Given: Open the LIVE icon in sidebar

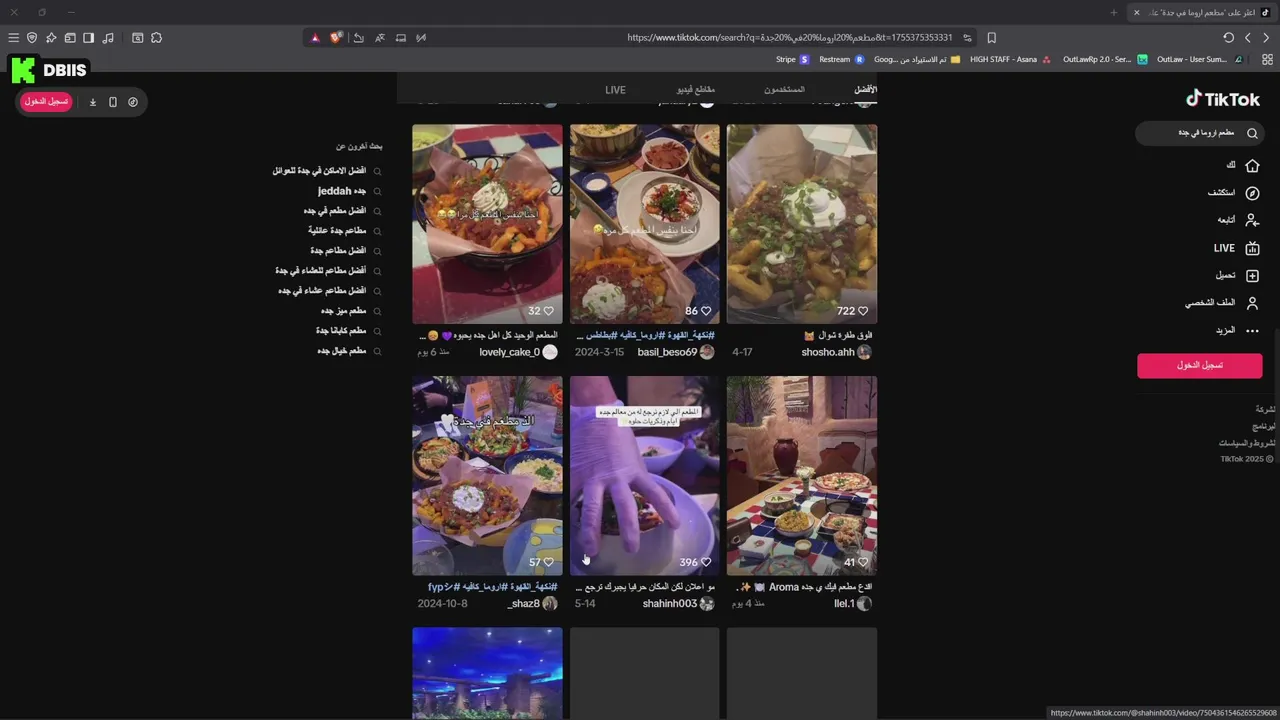Looking at the screenshot, I should 1252,248.
